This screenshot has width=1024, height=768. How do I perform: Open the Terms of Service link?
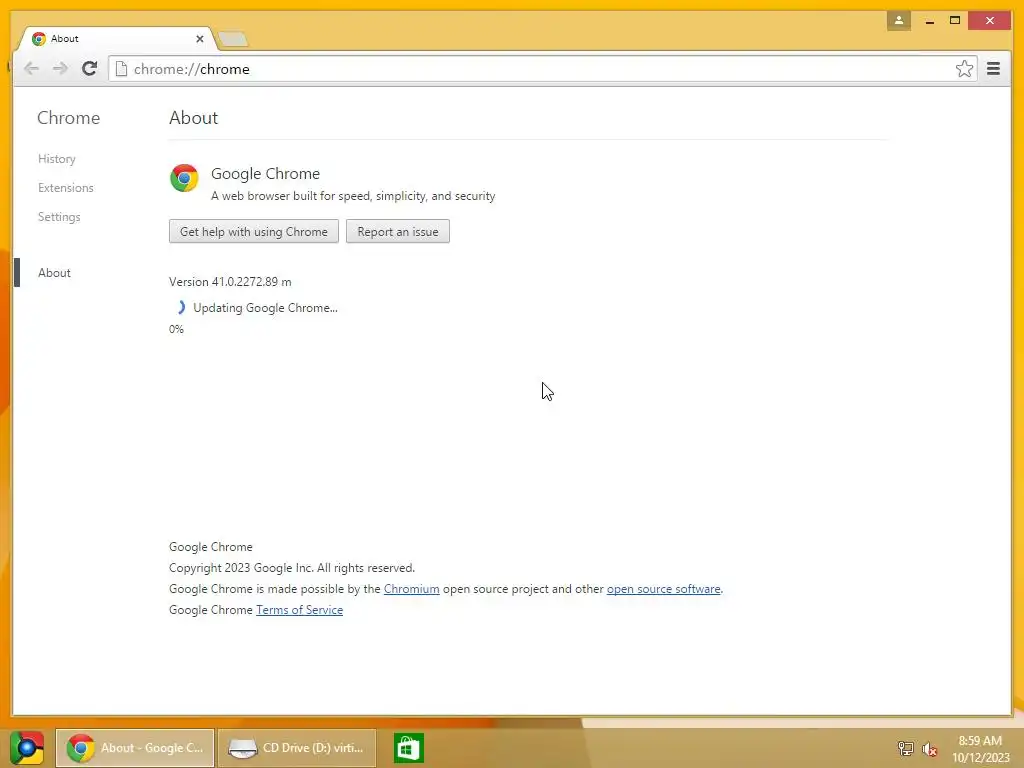click(299, 610)
